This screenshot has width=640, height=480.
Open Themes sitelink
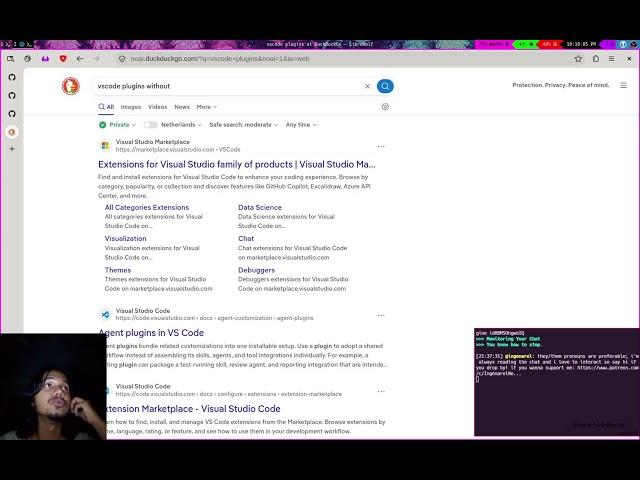pyautogui.click(x=118, y=270)
